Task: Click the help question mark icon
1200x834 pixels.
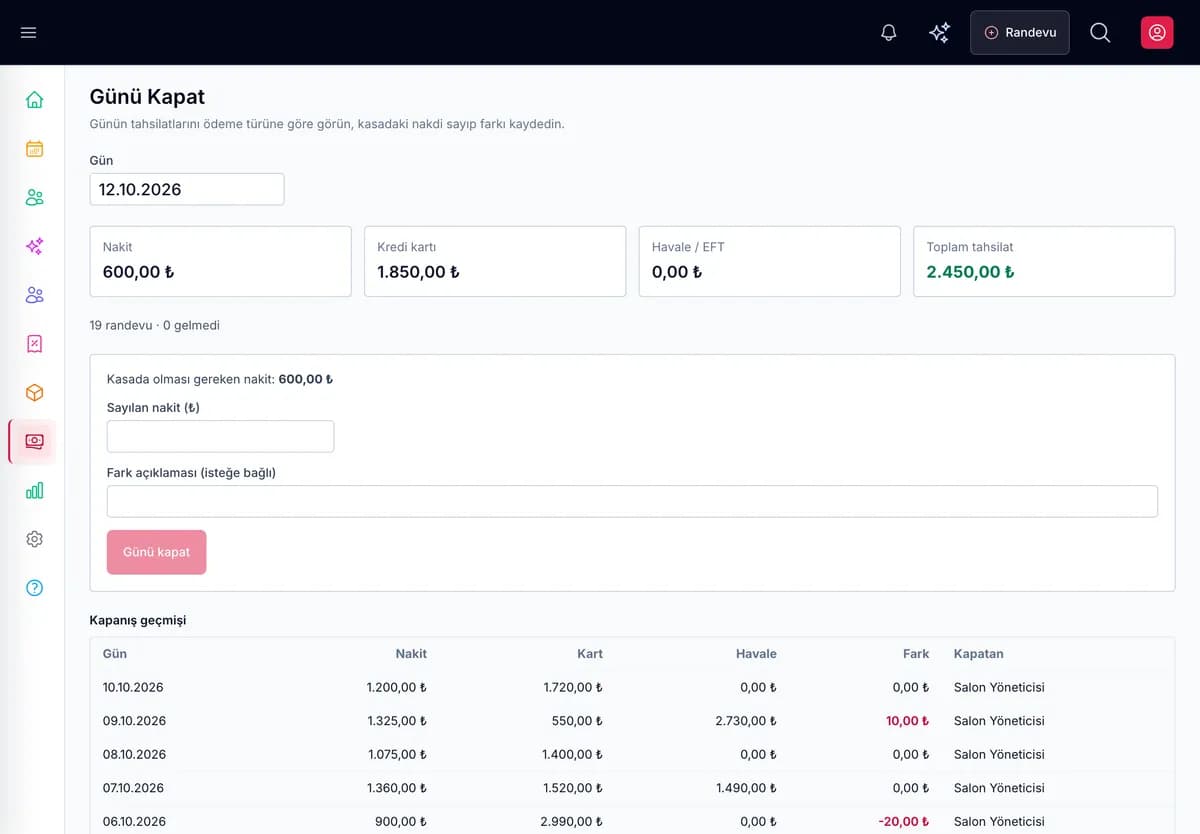Action: (34, 588)
